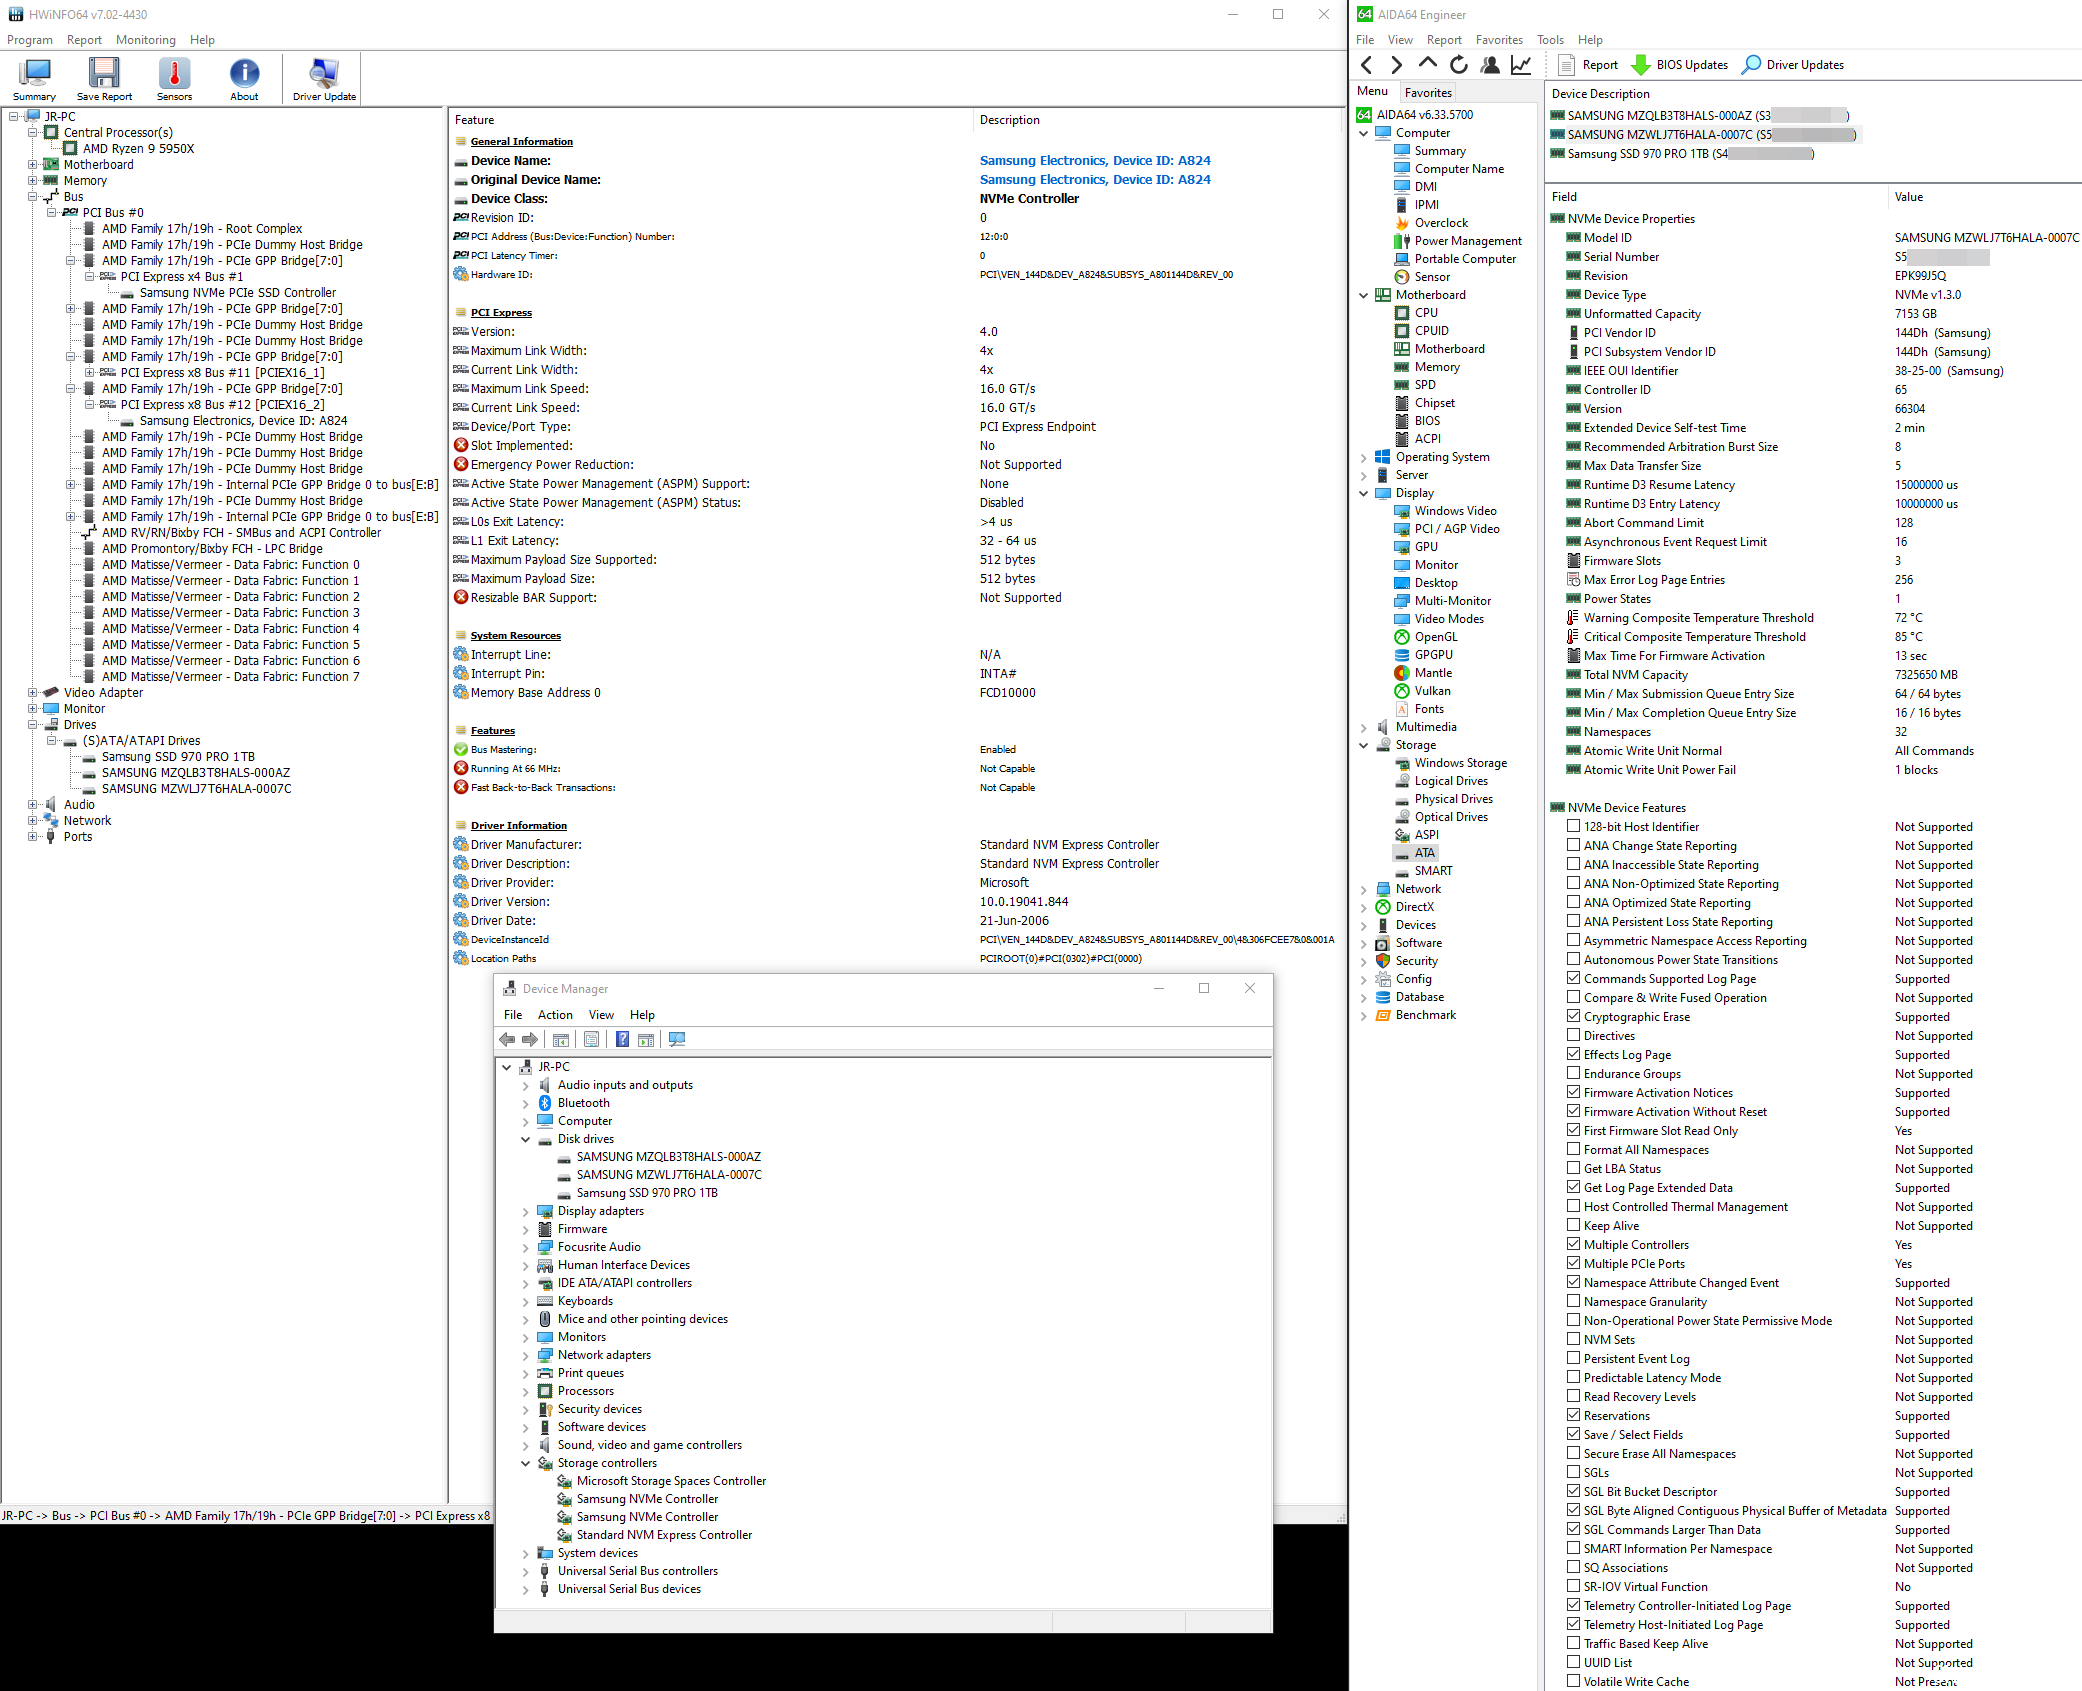The image size is (2082, 1691).
Task: Toggle Reservations checkbox
Action: coord(1574,1415)
